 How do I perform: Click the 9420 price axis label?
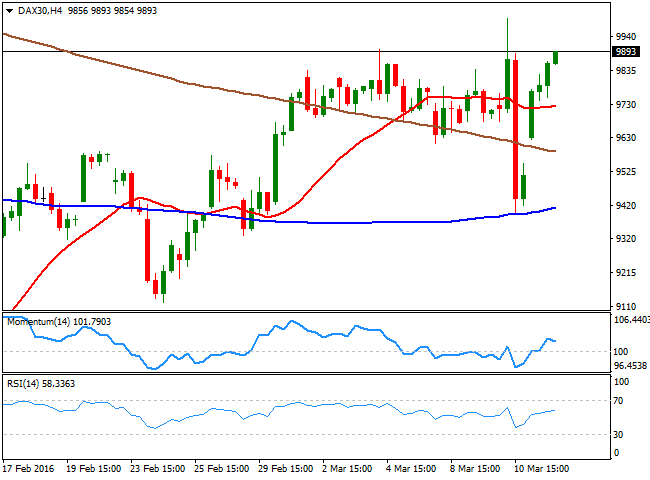[626, 205]
